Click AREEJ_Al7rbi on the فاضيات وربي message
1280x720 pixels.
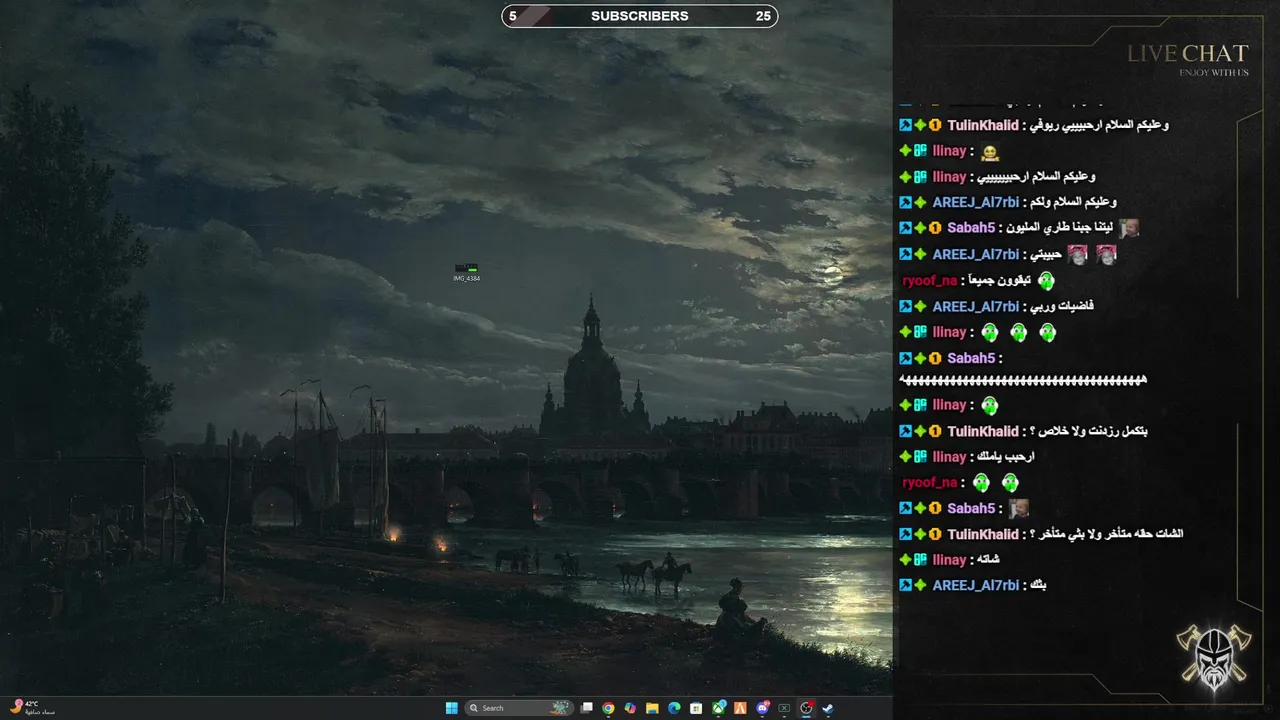(975, 306)
